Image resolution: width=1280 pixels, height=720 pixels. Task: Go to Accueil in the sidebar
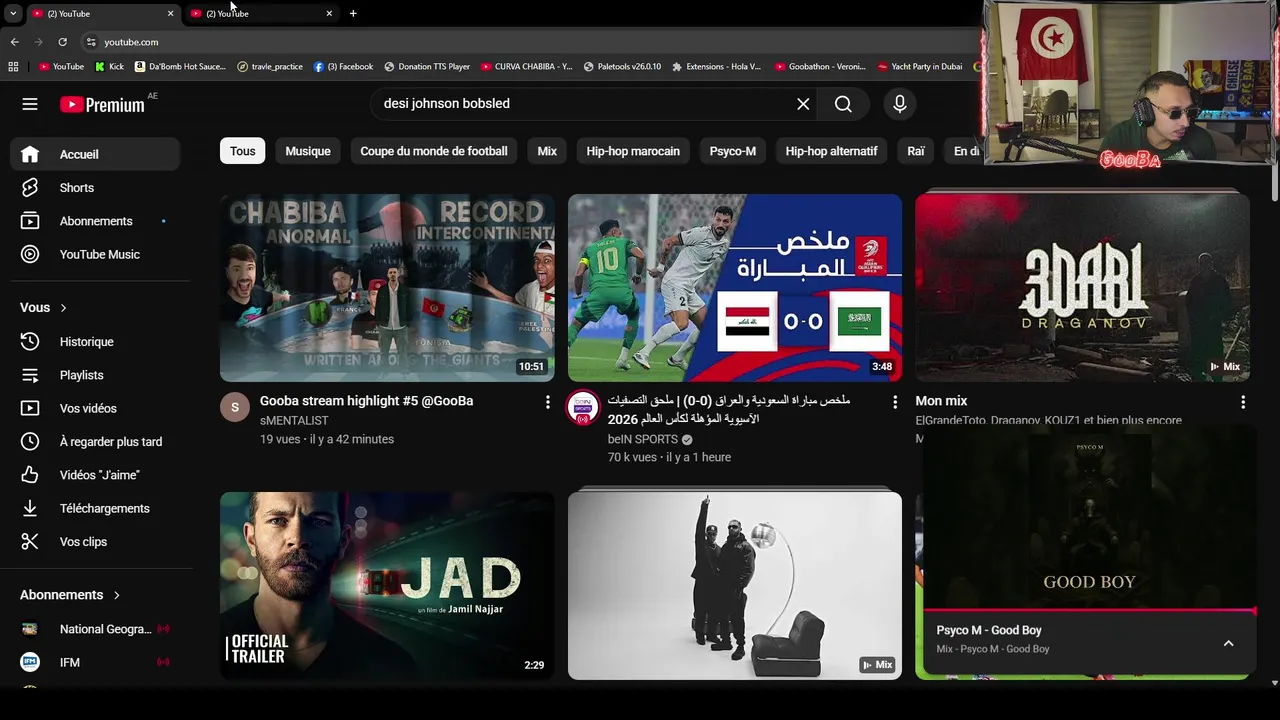point(95,154)
